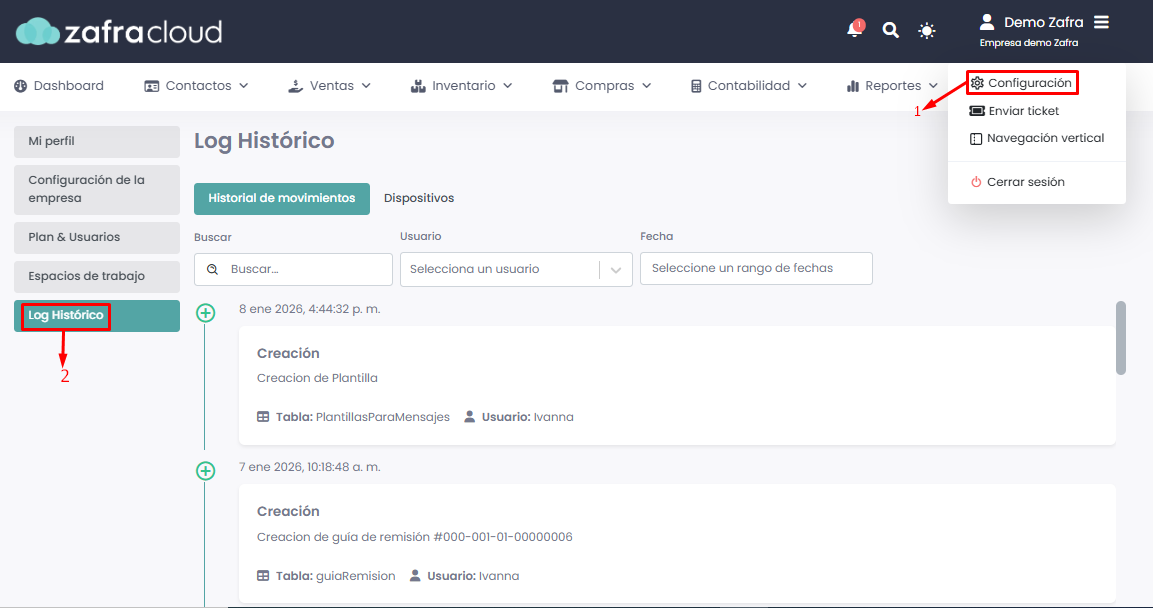
Task: Click the Ventas hand icon
Action: point(295,86)
